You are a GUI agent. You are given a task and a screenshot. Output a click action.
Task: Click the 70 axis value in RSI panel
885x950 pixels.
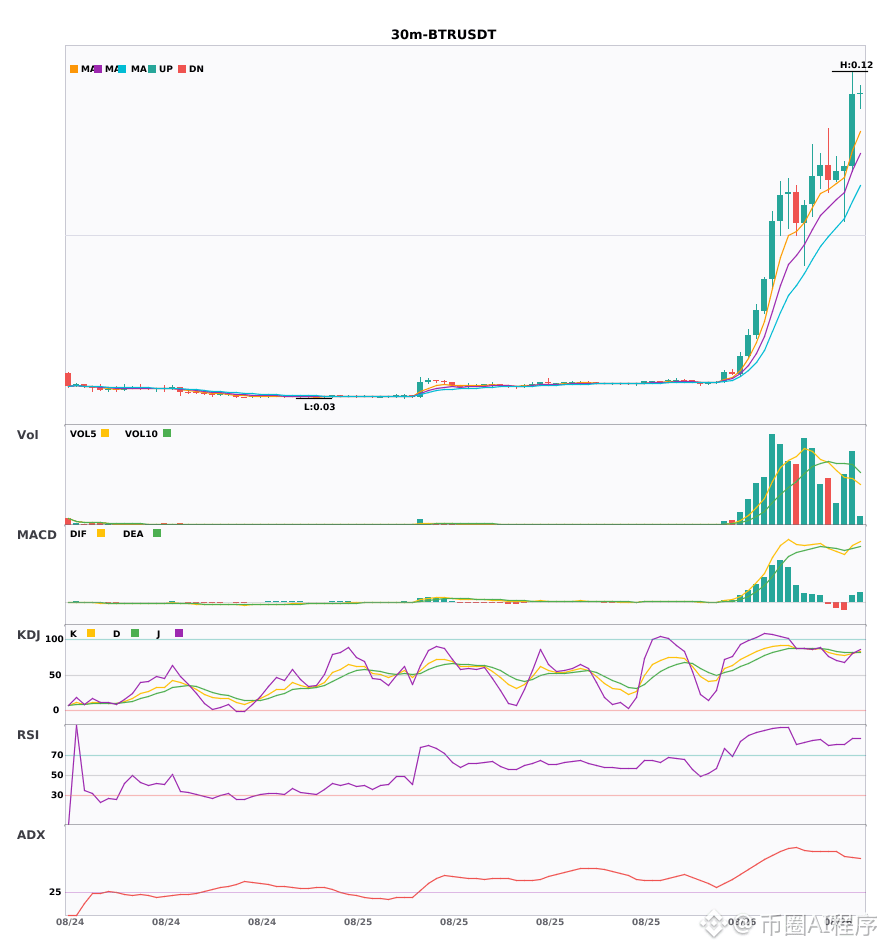(x=57, y=755)
